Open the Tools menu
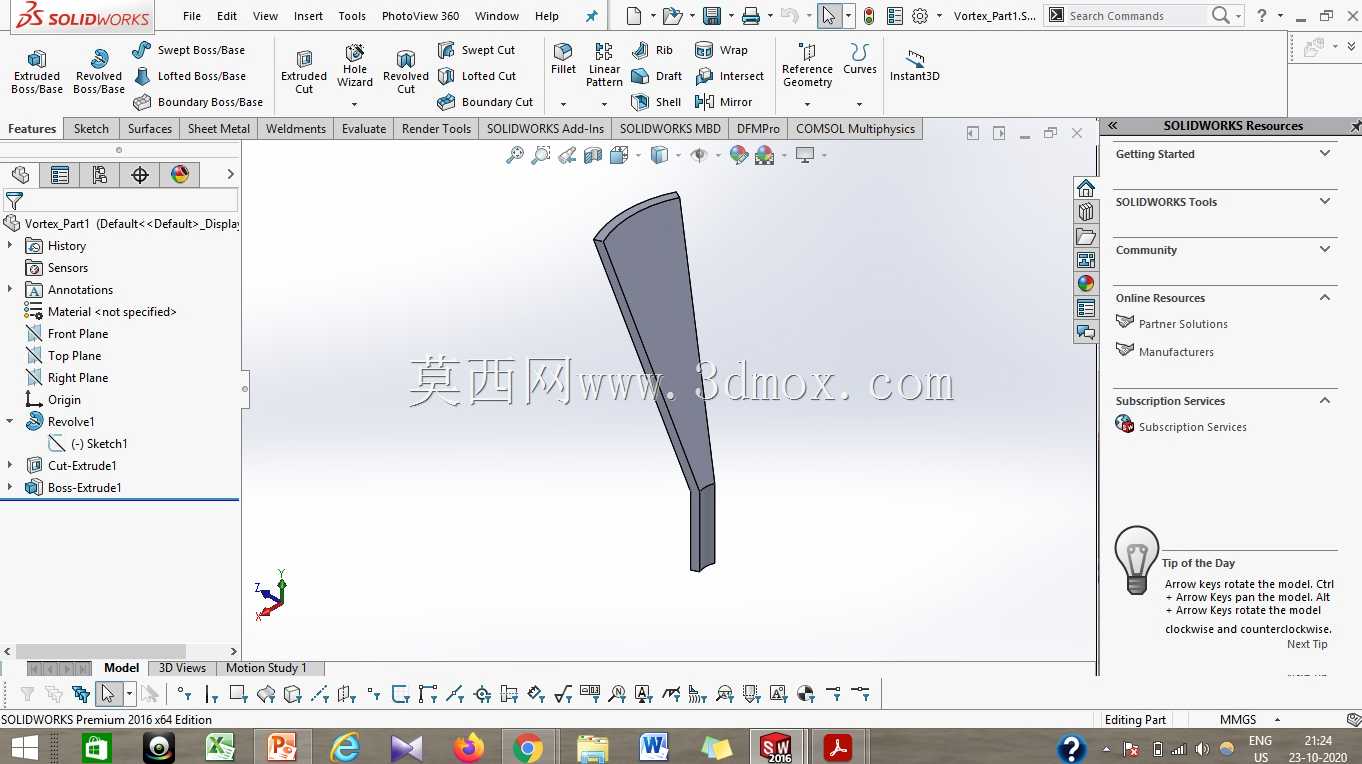This screenshot has height=764, width=1362. (x=352, y=16)
